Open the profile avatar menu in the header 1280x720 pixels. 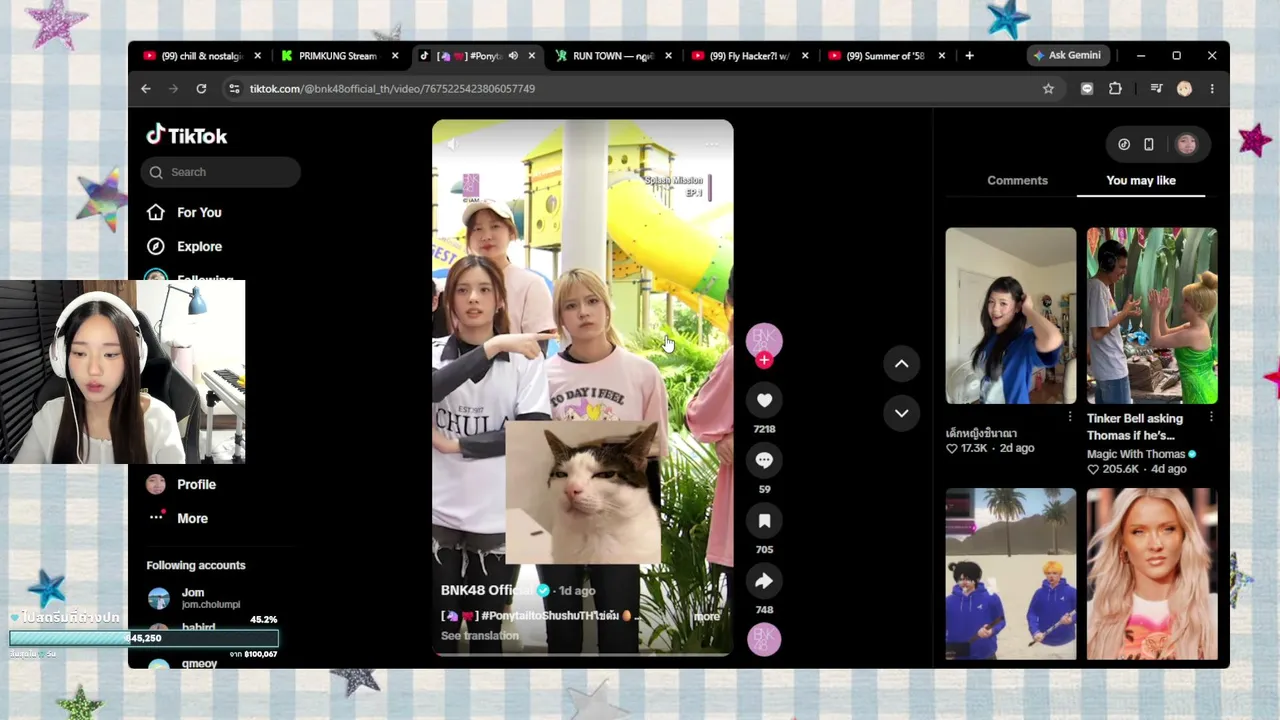tap(1186, 145)
